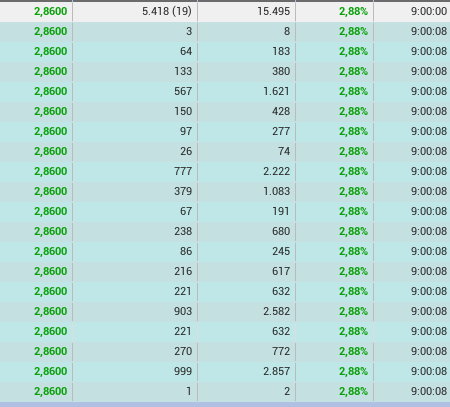Select '2,88%' in the 2.222 amount row

pos(353,171)
